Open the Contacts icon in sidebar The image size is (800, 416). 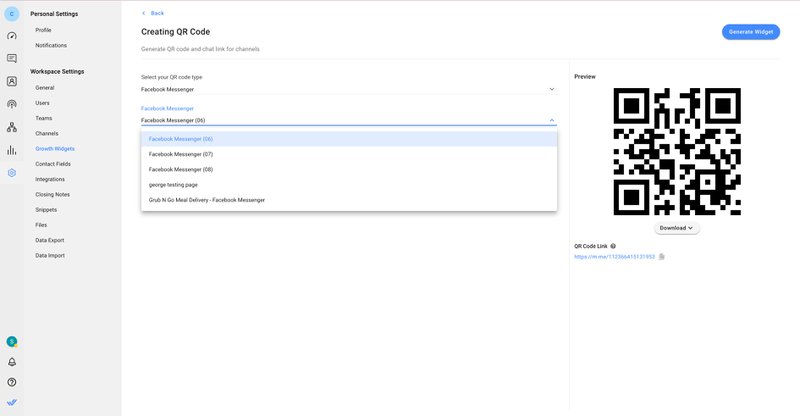click(x=12, y=81)
